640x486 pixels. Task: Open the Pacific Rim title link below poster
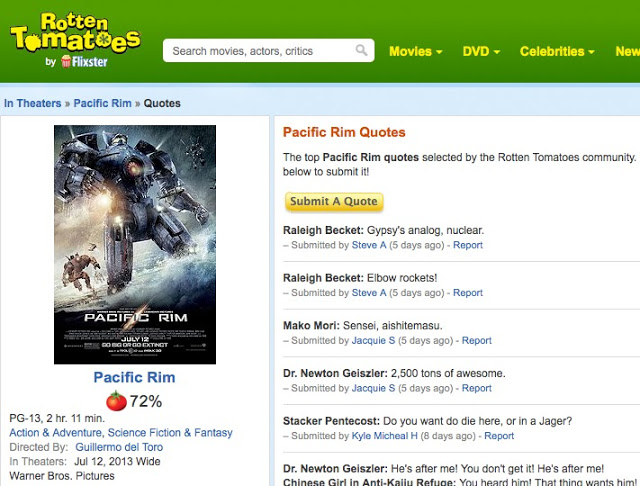tap(134, 377)
